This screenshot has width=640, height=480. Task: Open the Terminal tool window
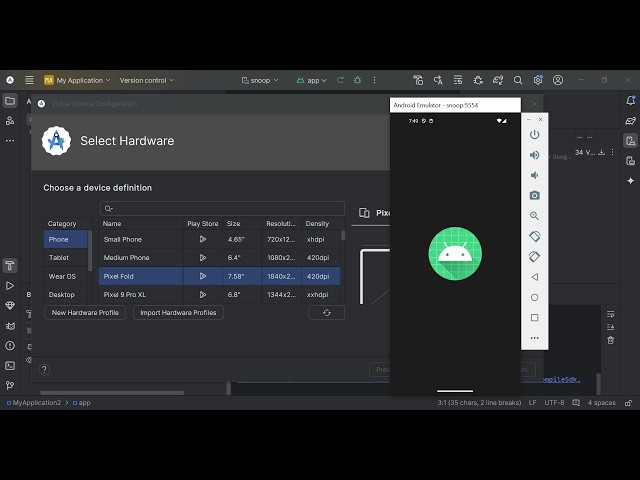(10, 366)
